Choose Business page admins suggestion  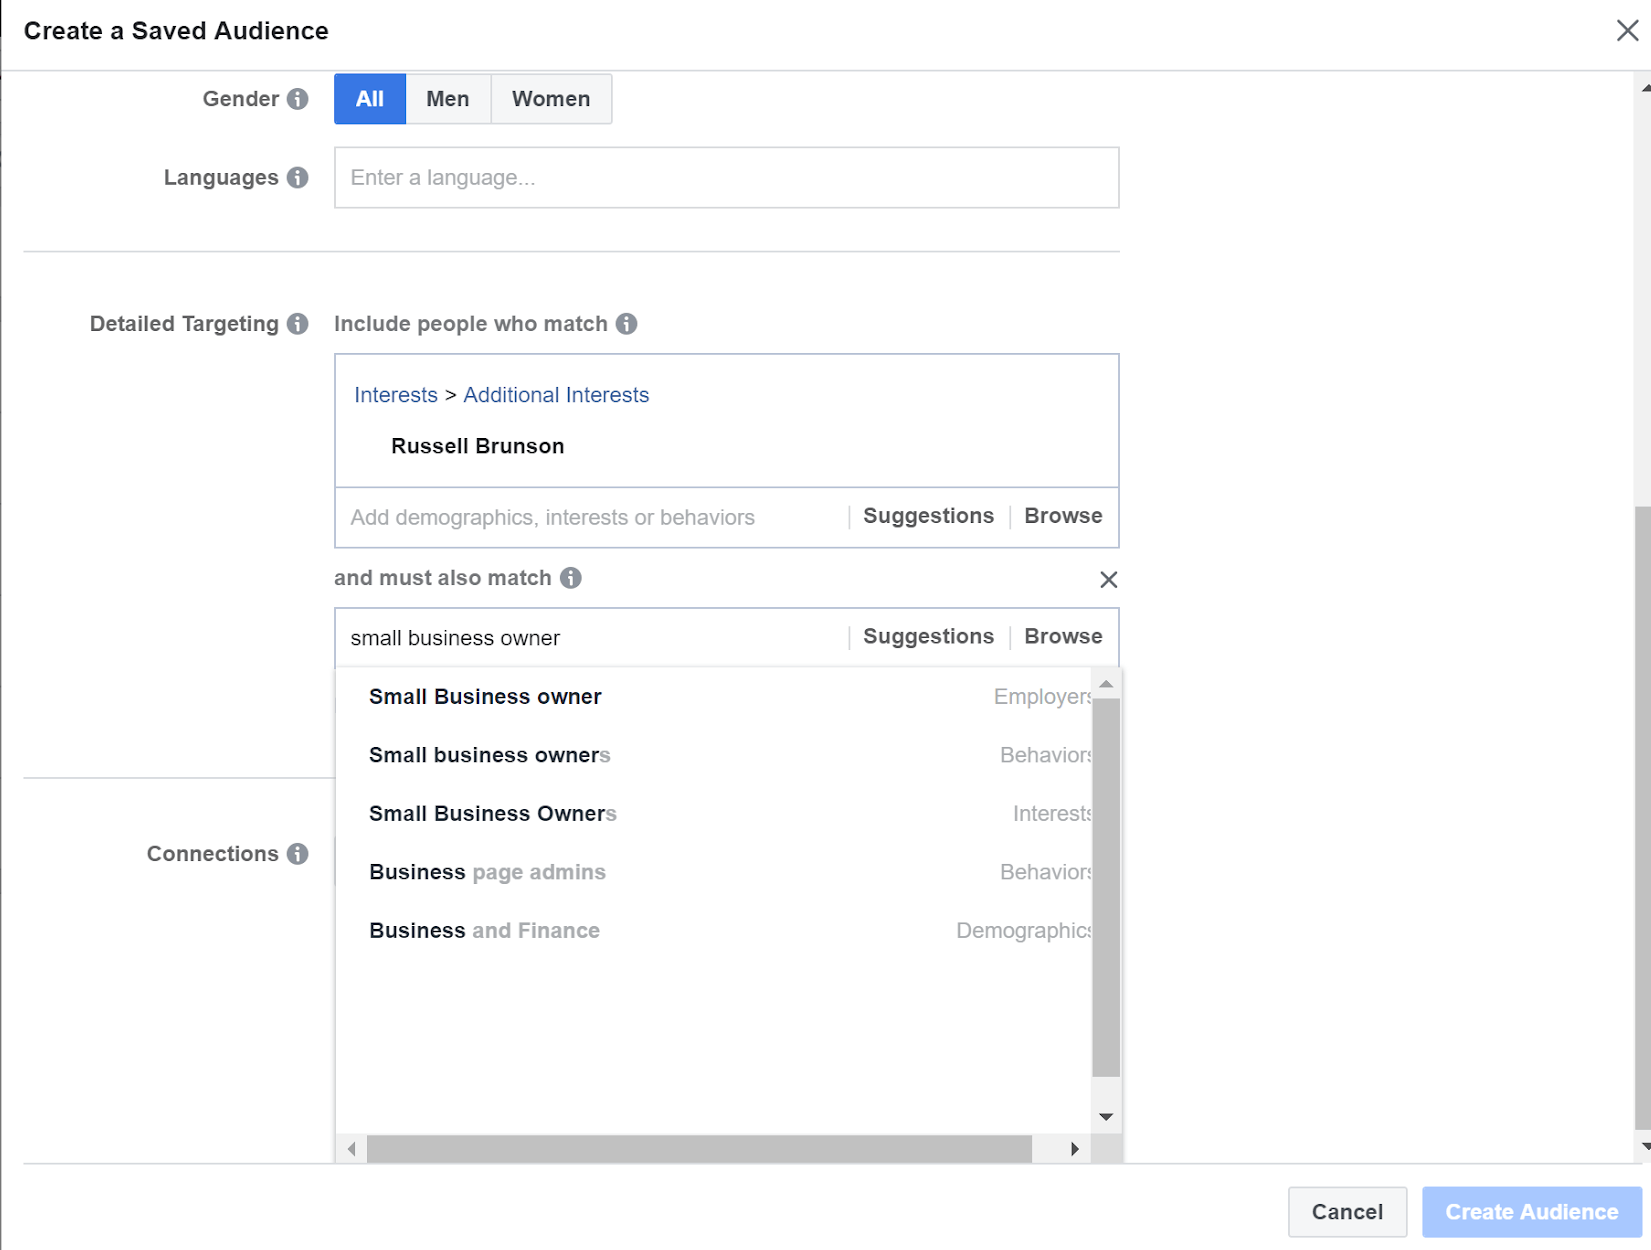pos(714,872)
